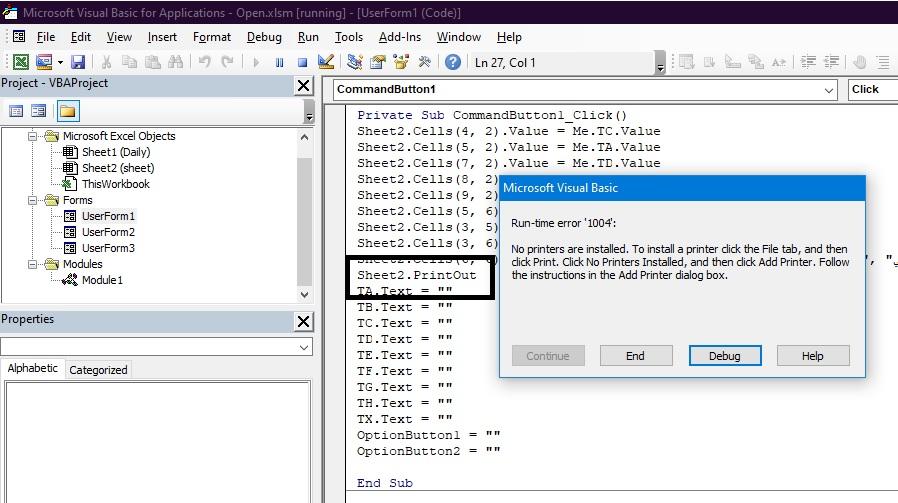
Task: Click the Help button in error dialog
Action: tap(813, 356)
